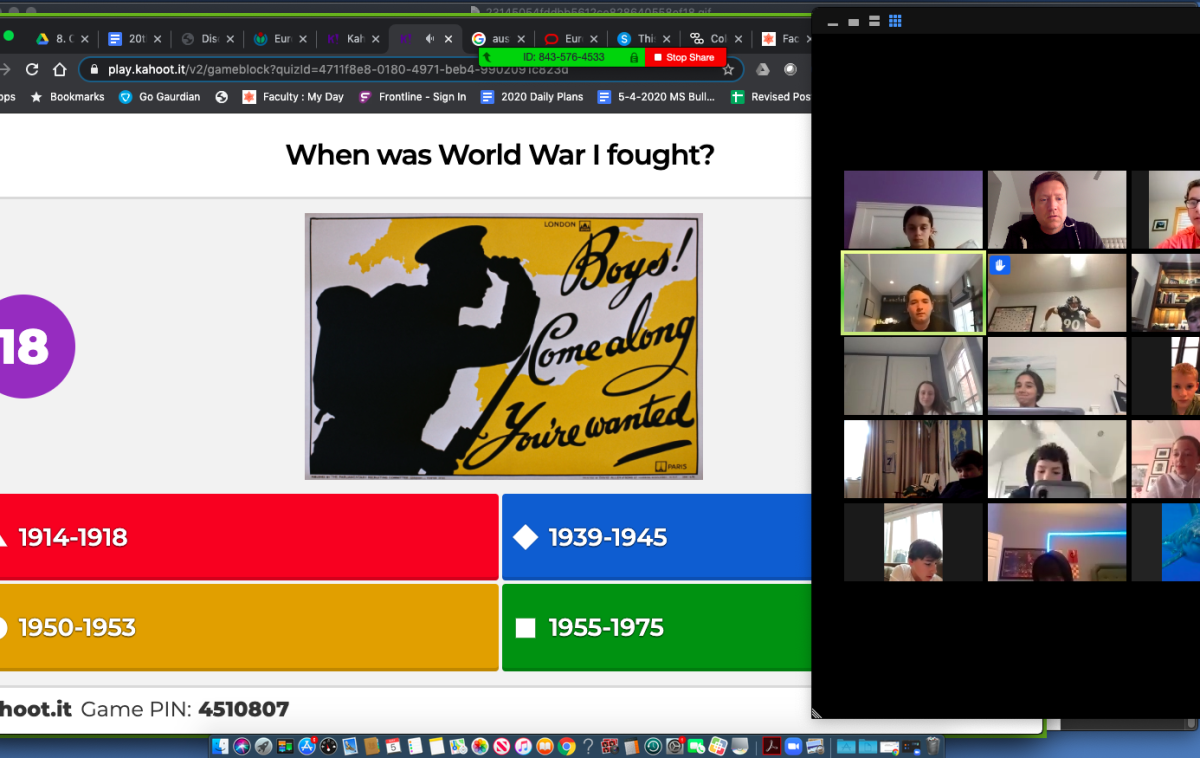
Task: Toggle Zoom to speaker view layout
Action: tap(854, 20)
